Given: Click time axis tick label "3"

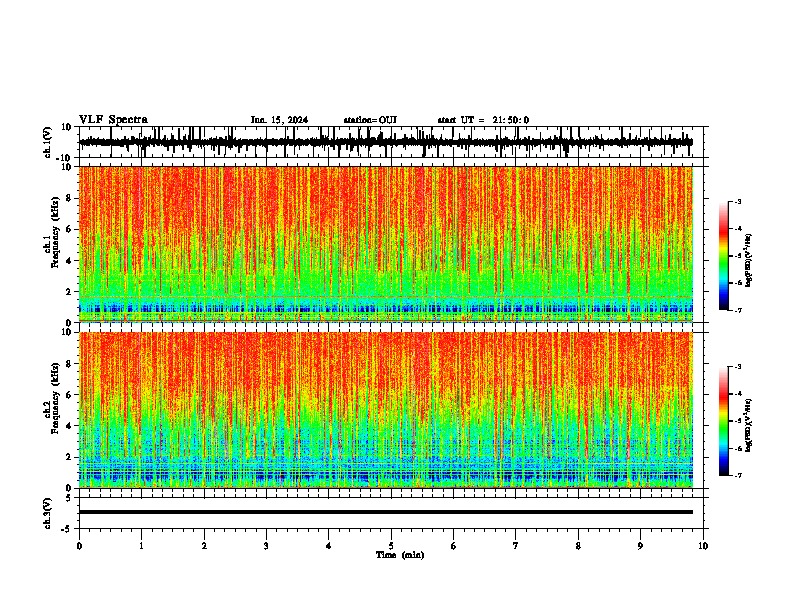Looking at the screenshot, I should coord(266,546).
